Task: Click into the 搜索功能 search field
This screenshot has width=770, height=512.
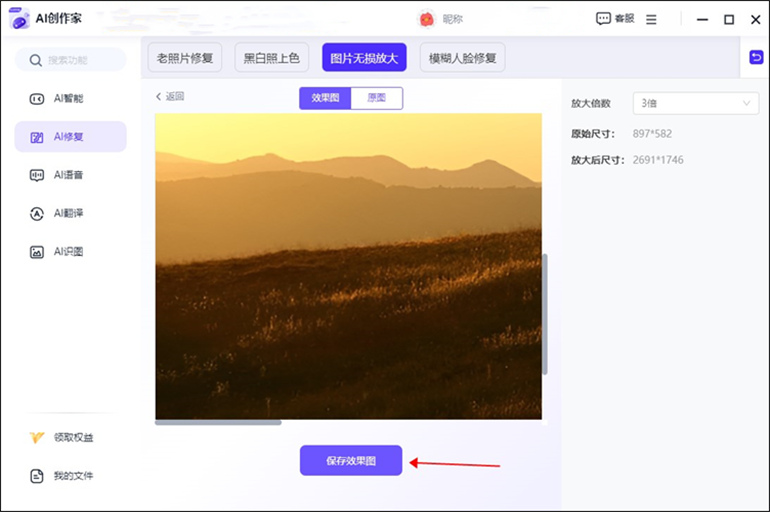Action: click(x=71, y=60)
